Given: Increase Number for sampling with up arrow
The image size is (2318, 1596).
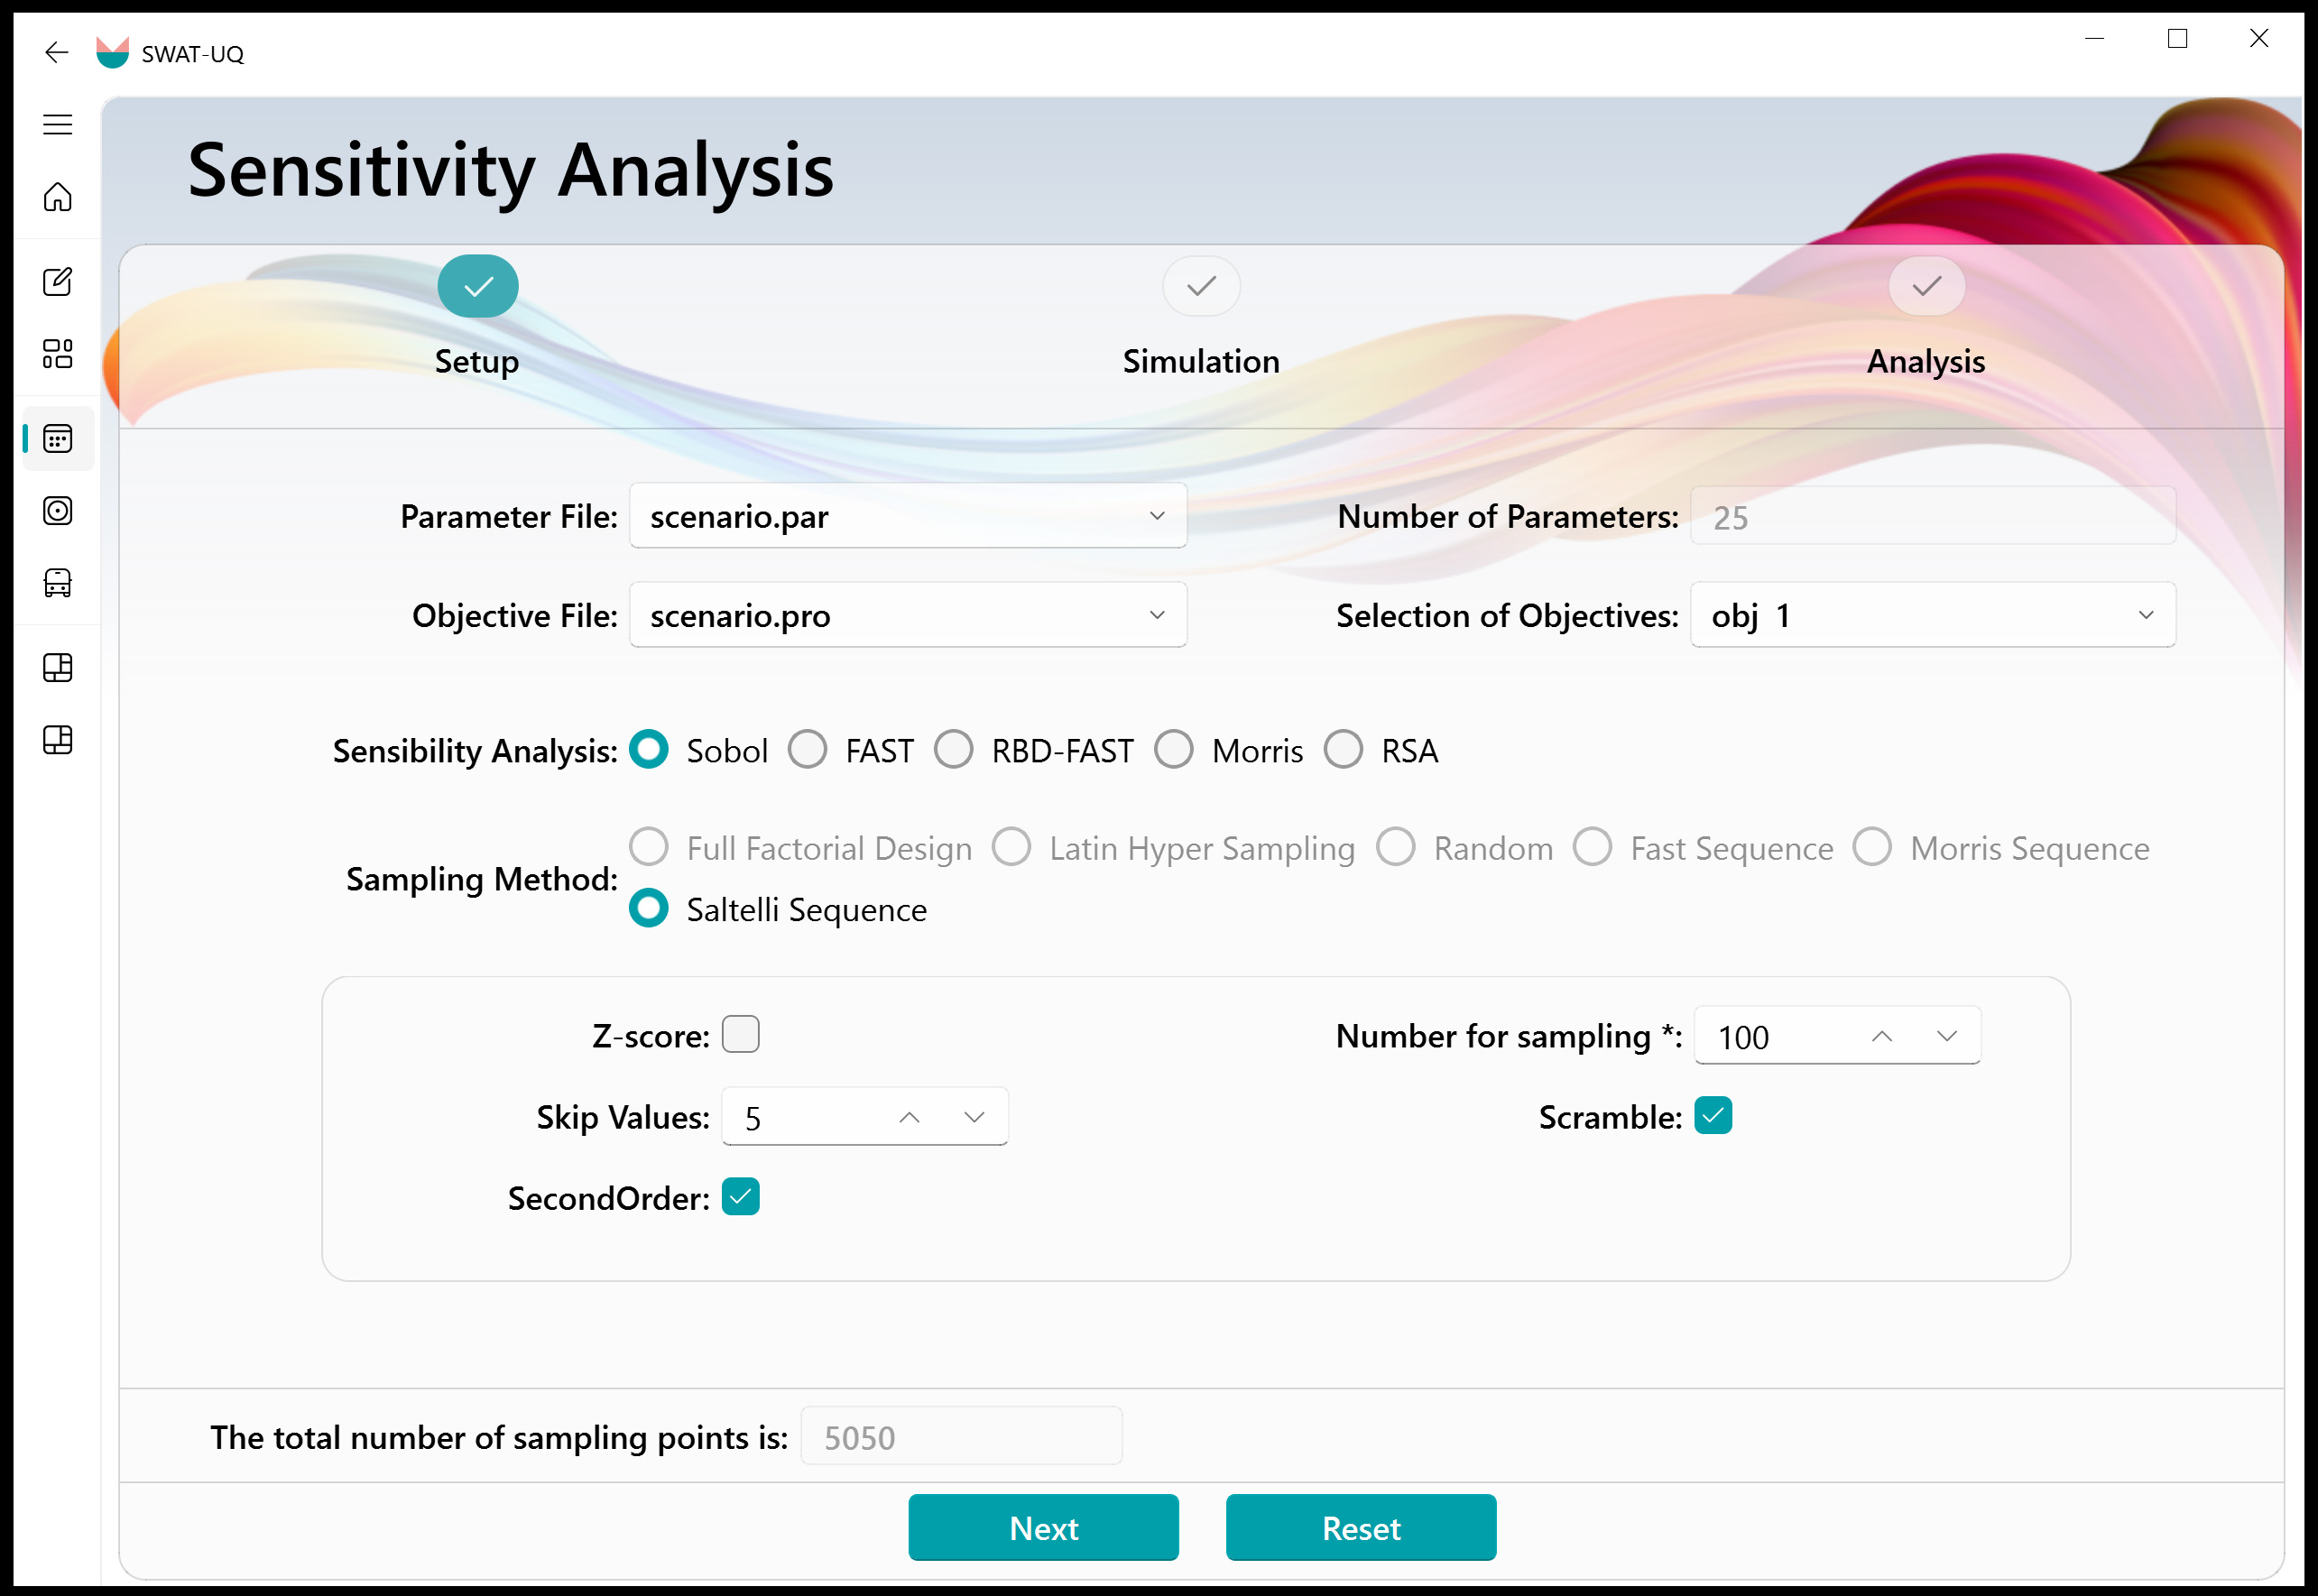Looking at the screenshot, I should (1881, 1036).
